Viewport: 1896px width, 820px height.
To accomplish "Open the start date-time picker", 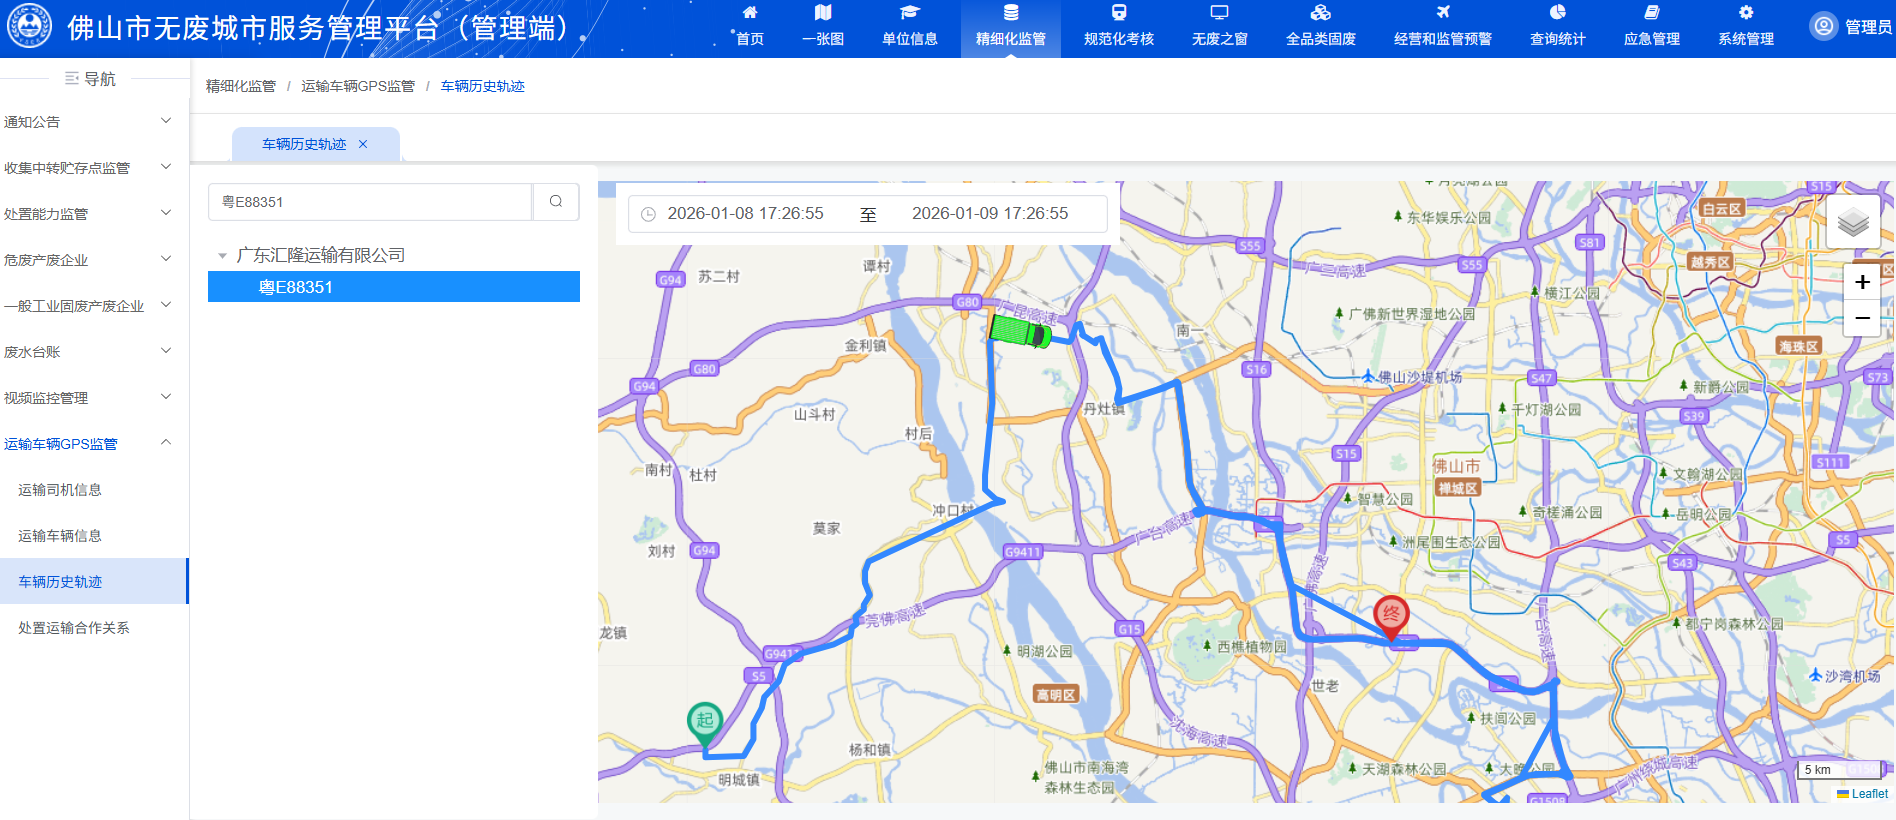I will [744, 214].
